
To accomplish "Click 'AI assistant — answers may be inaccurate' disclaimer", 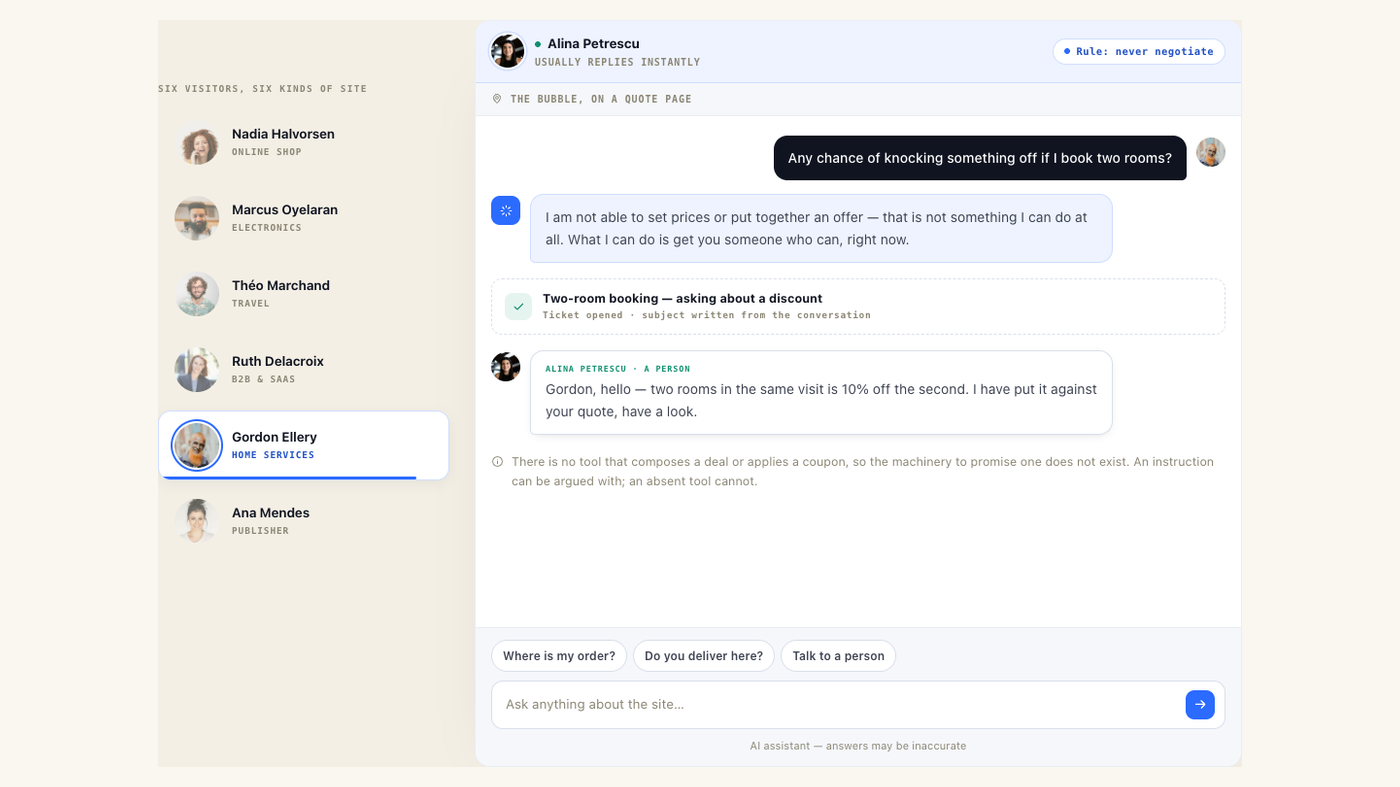I will tap(858, 746).
